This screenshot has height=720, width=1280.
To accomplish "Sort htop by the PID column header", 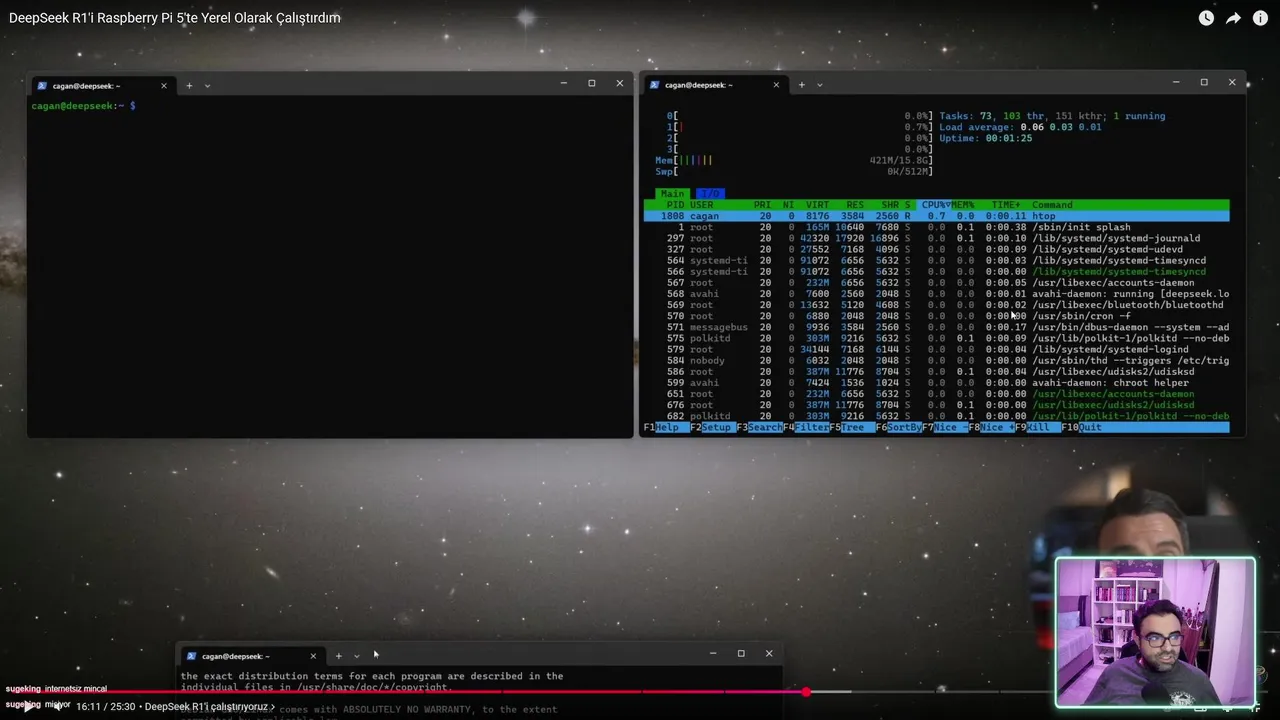I will click(x=675, y=205).
